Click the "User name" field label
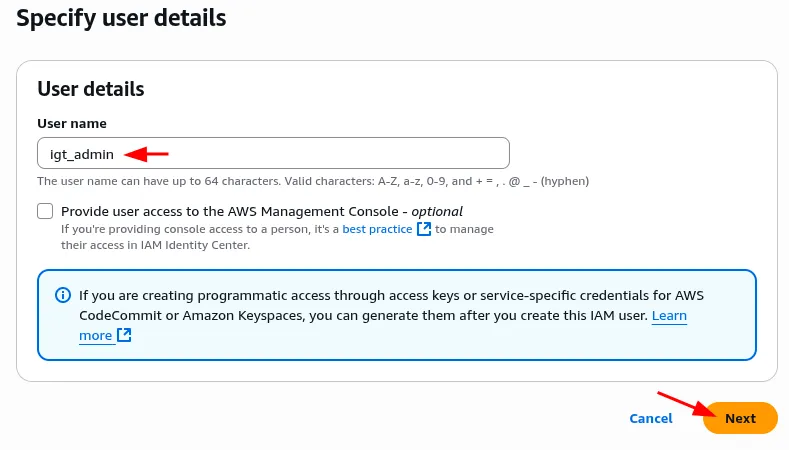Viewport: 789px width, 450px height. pos(72,123)
